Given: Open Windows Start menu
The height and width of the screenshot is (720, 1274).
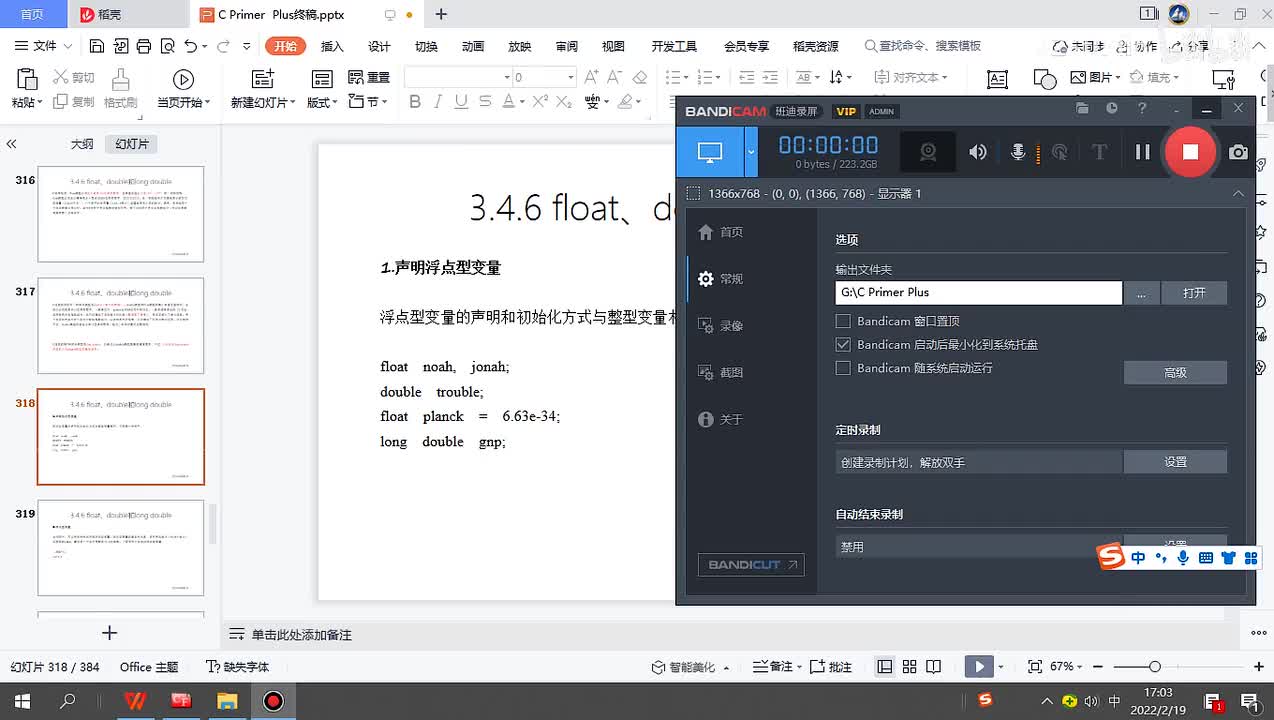Looking at the screenshot, I should click(21, 701).
